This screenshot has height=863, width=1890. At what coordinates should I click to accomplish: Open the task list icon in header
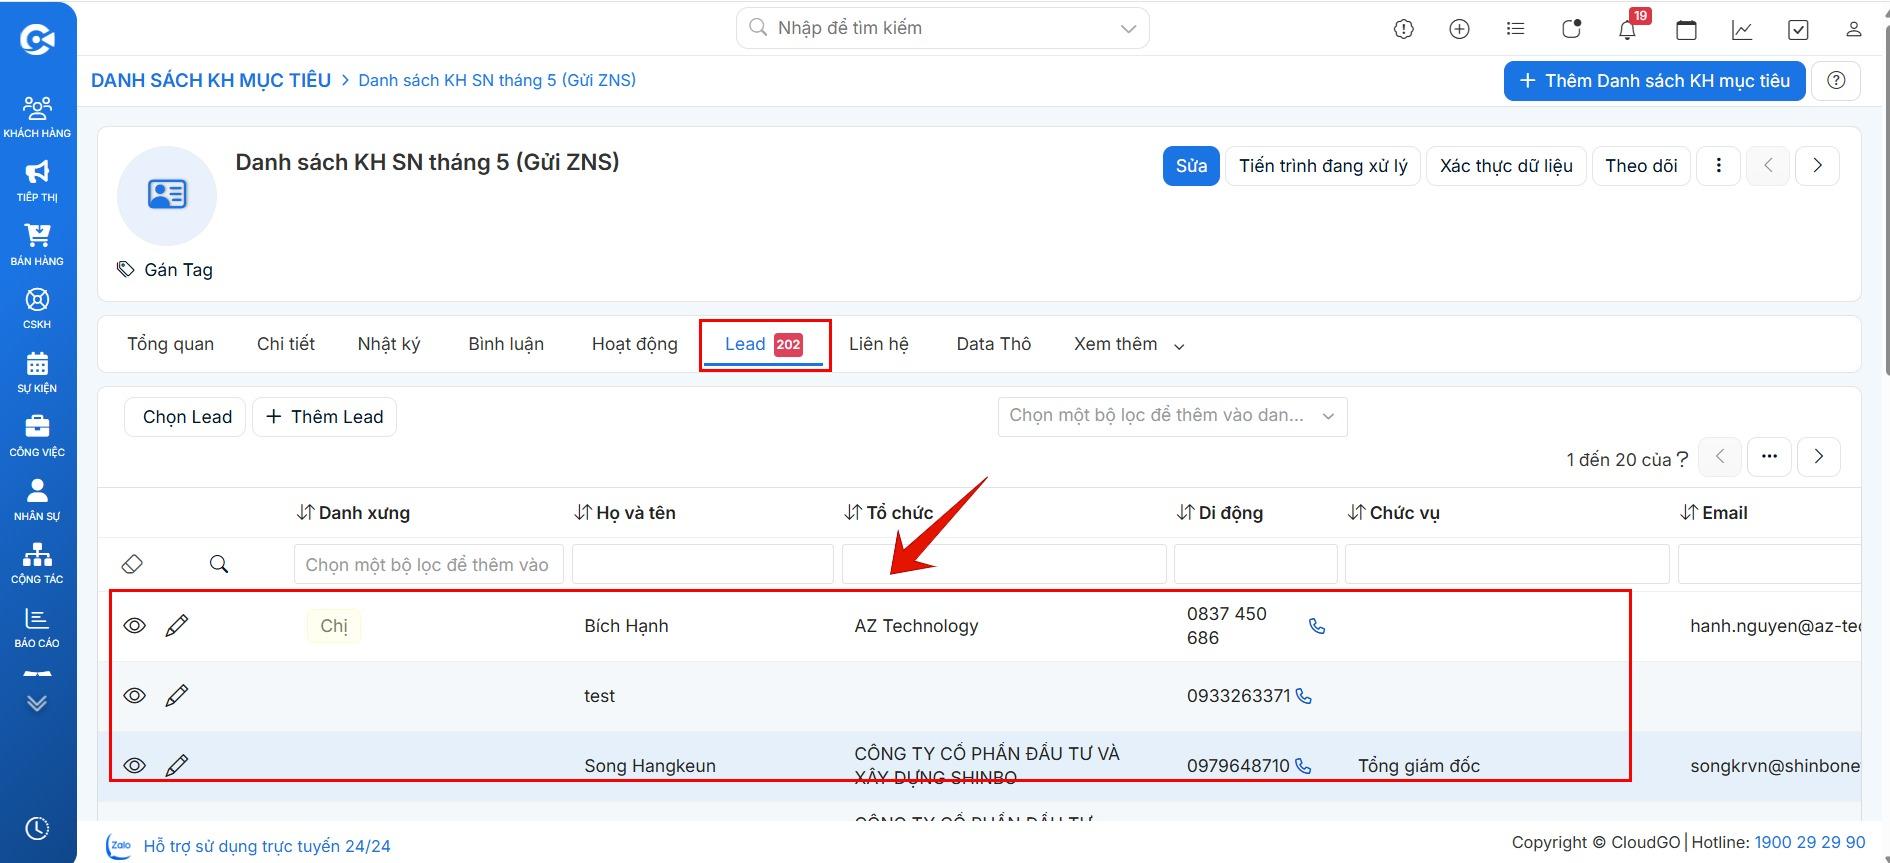pyautogui.click(x=1516, y=29)
